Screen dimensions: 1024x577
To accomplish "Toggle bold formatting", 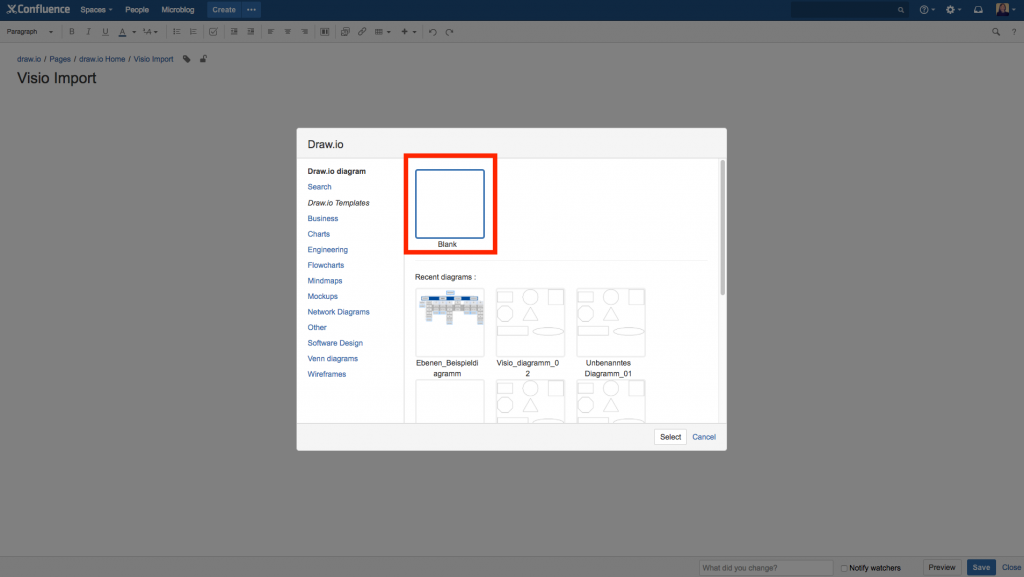I will tap(72, 31).
